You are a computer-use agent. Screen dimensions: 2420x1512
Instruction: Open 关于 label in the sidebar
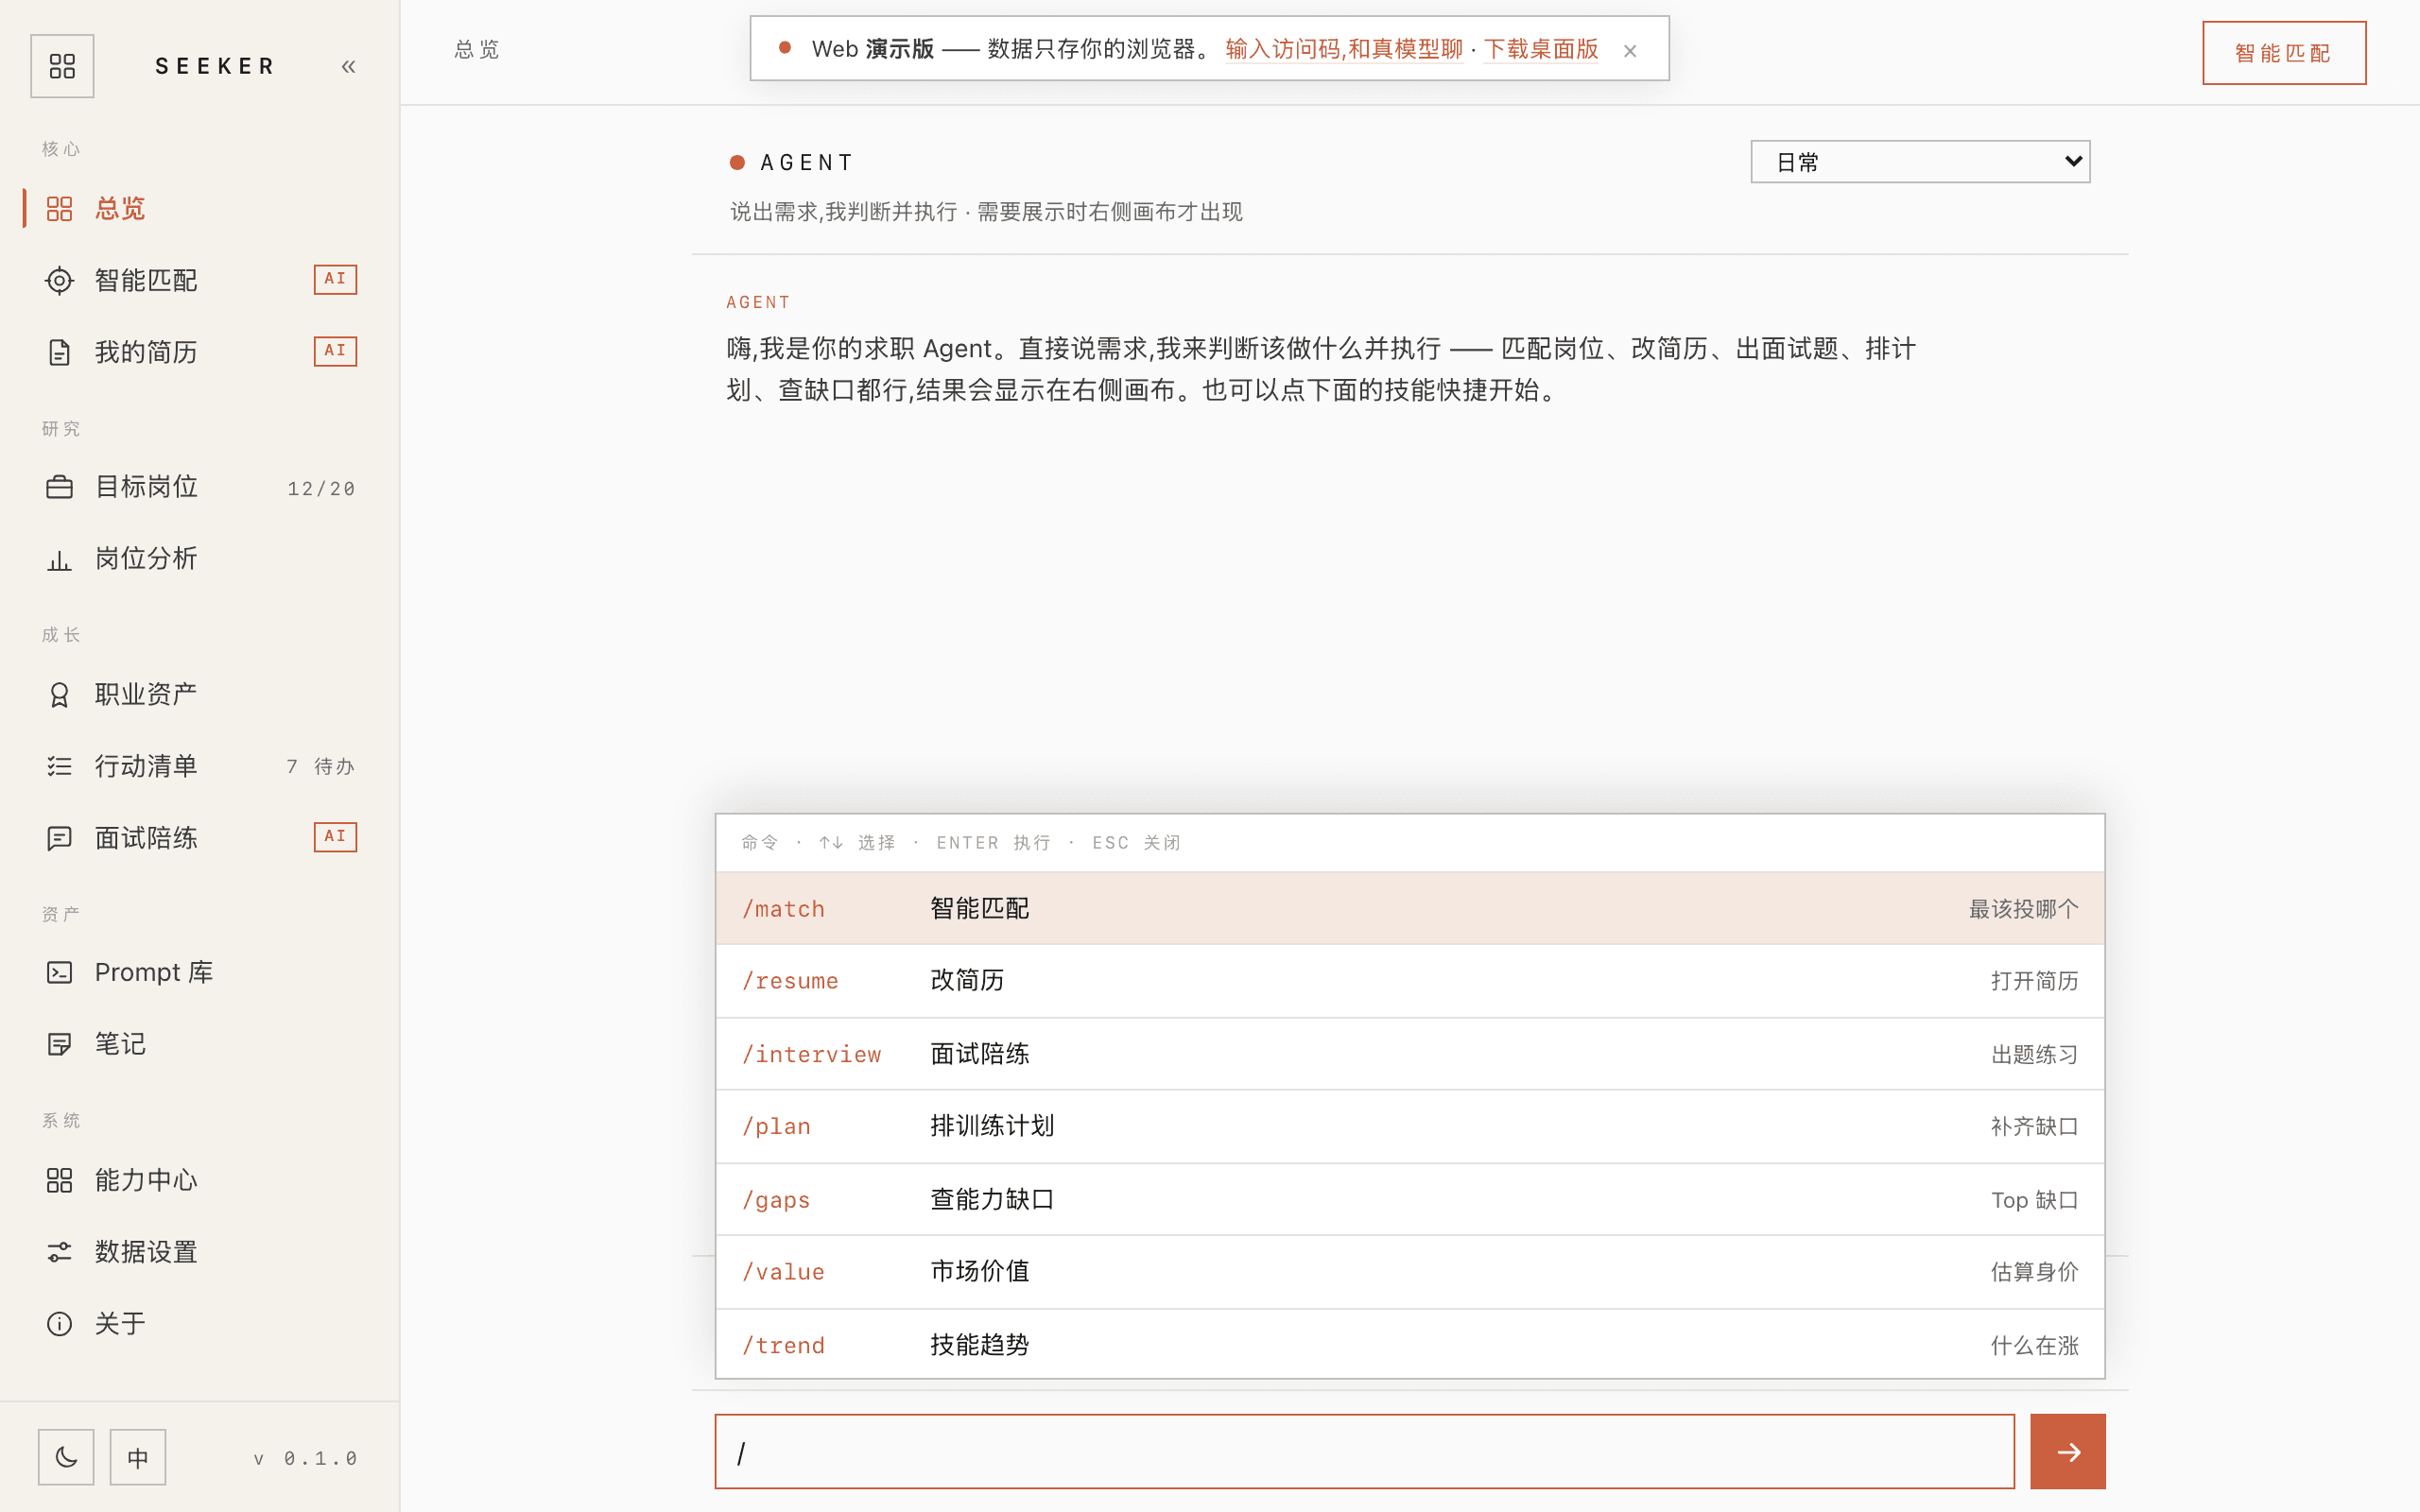pyautogui.click(x=120, y=1324)
